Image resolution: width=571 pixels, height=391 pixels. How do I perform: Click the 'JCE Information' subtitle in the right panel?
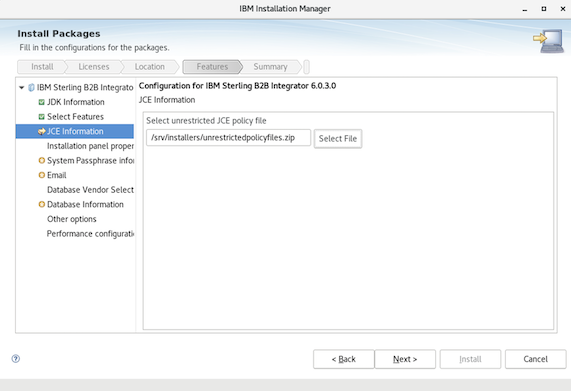coord(167,100)
